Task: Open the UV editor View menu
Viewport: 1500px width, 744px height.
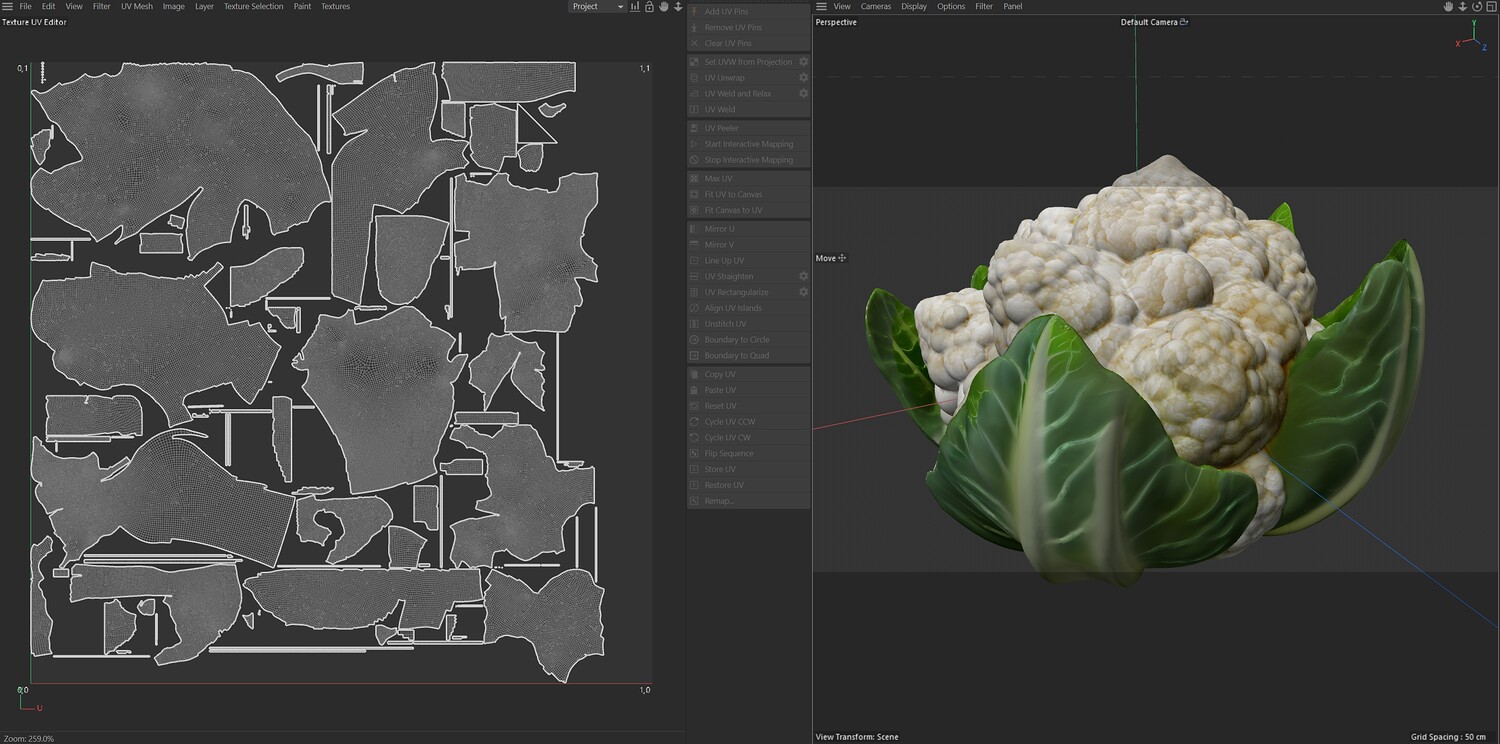Action: pyautogui.click(x=74, y=6)
